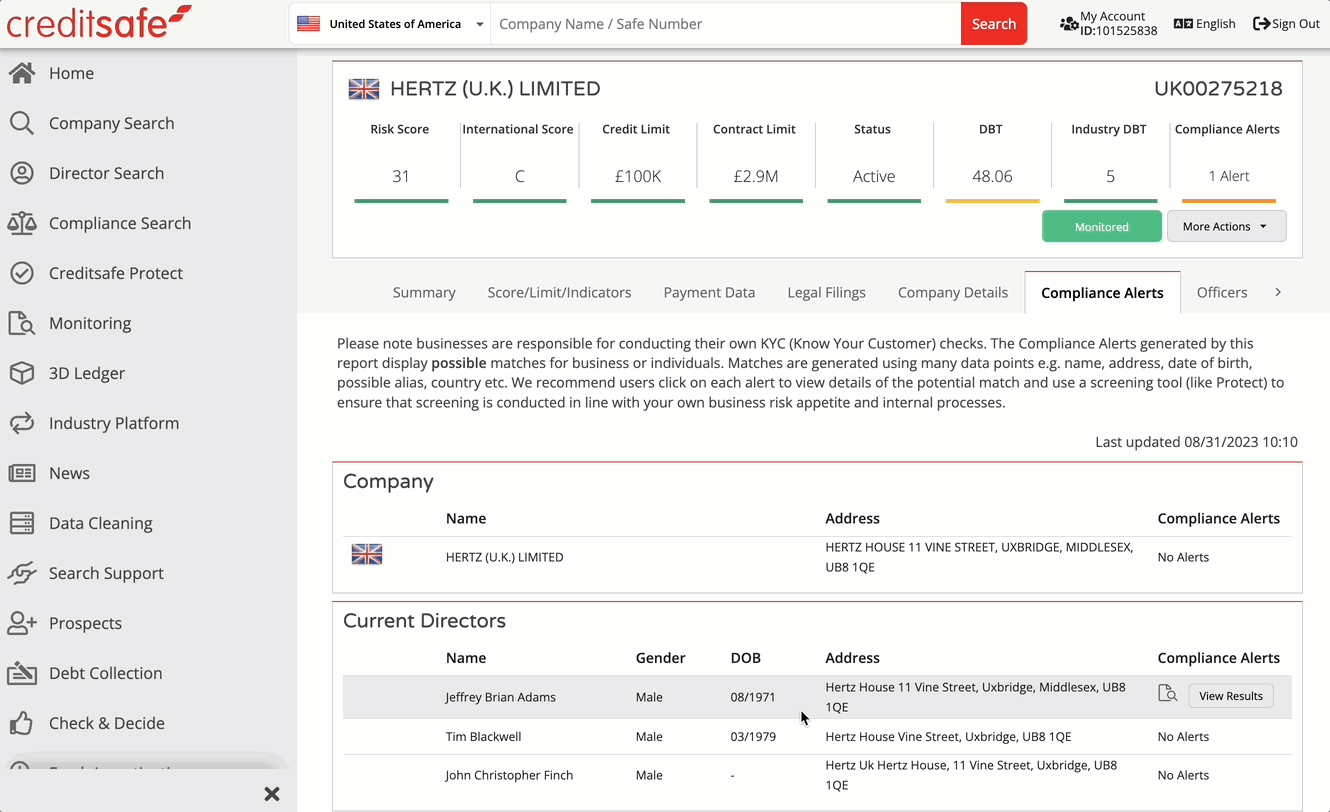Click the Credit Limit value £100K

coord(637,176)
